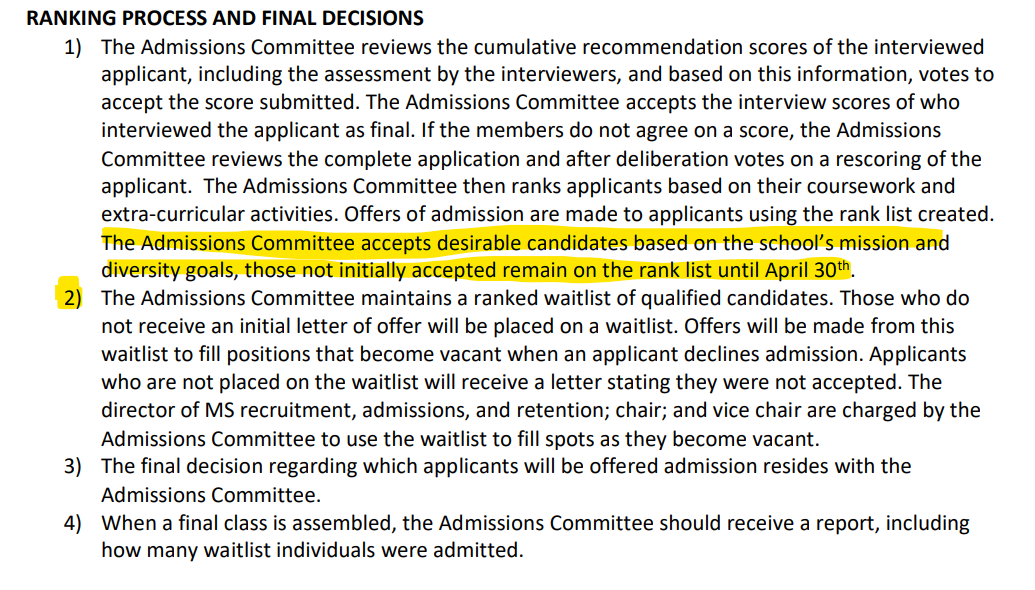Click the text "director of MS recruitment"
Image resolution: width=1035 pixels, height=590 pixels.
(212, 410)
